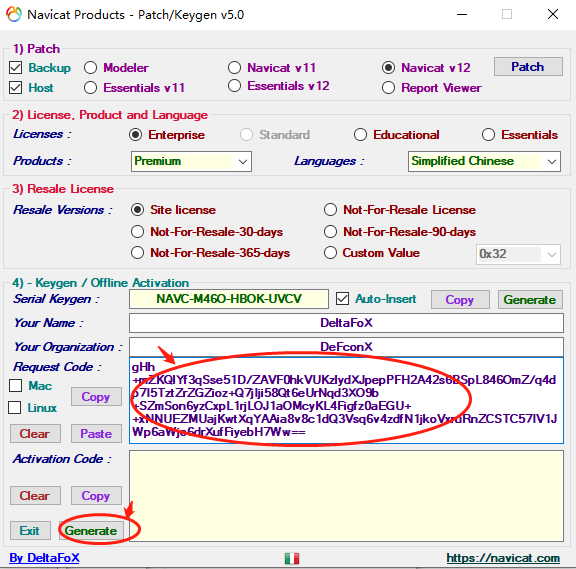The image size is (576, 569).
Task: Select Navicat v11 radio option
Action: [x=234, y=68]
